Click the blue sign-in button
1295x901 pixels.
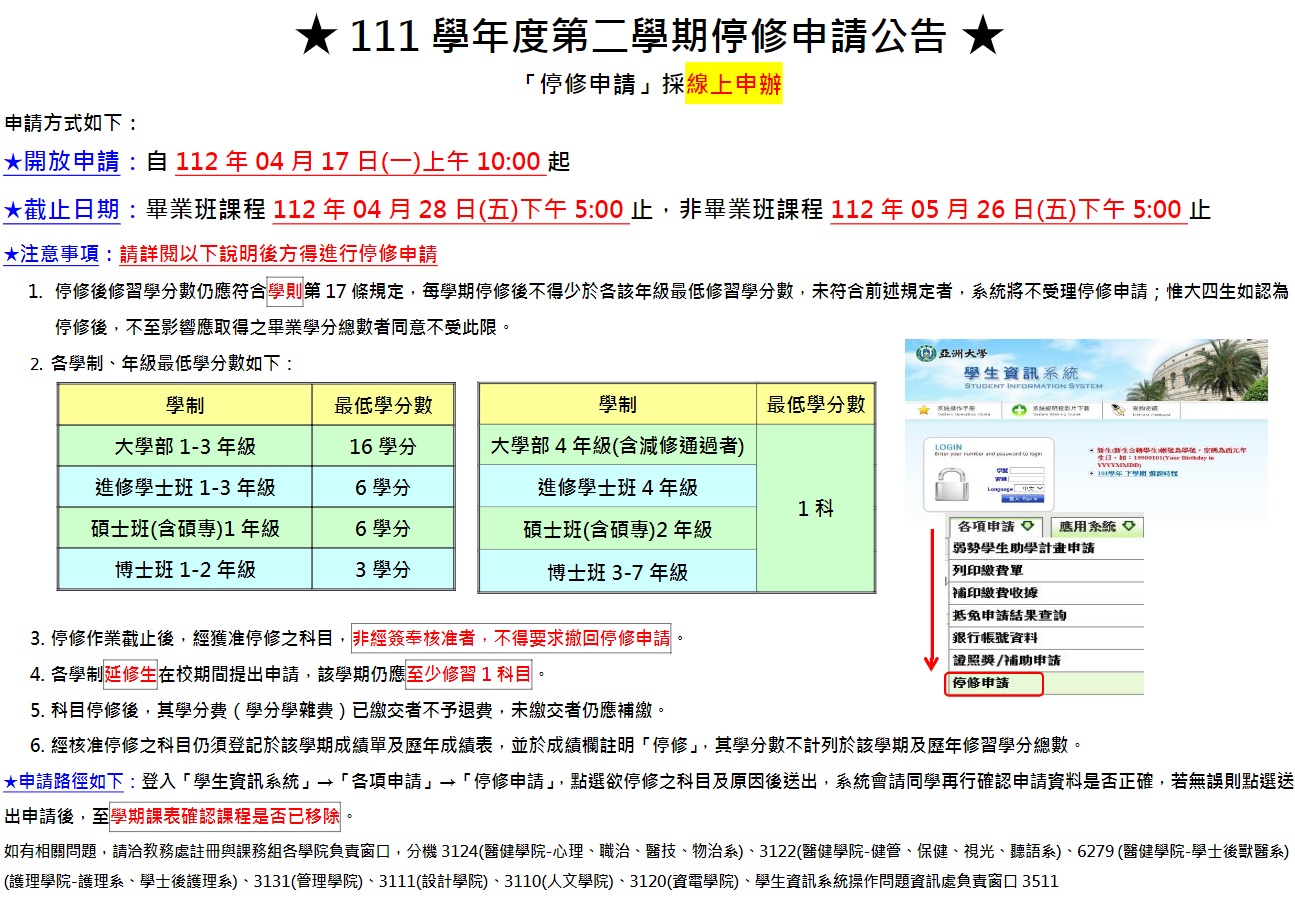click(x=1023, y=499)
